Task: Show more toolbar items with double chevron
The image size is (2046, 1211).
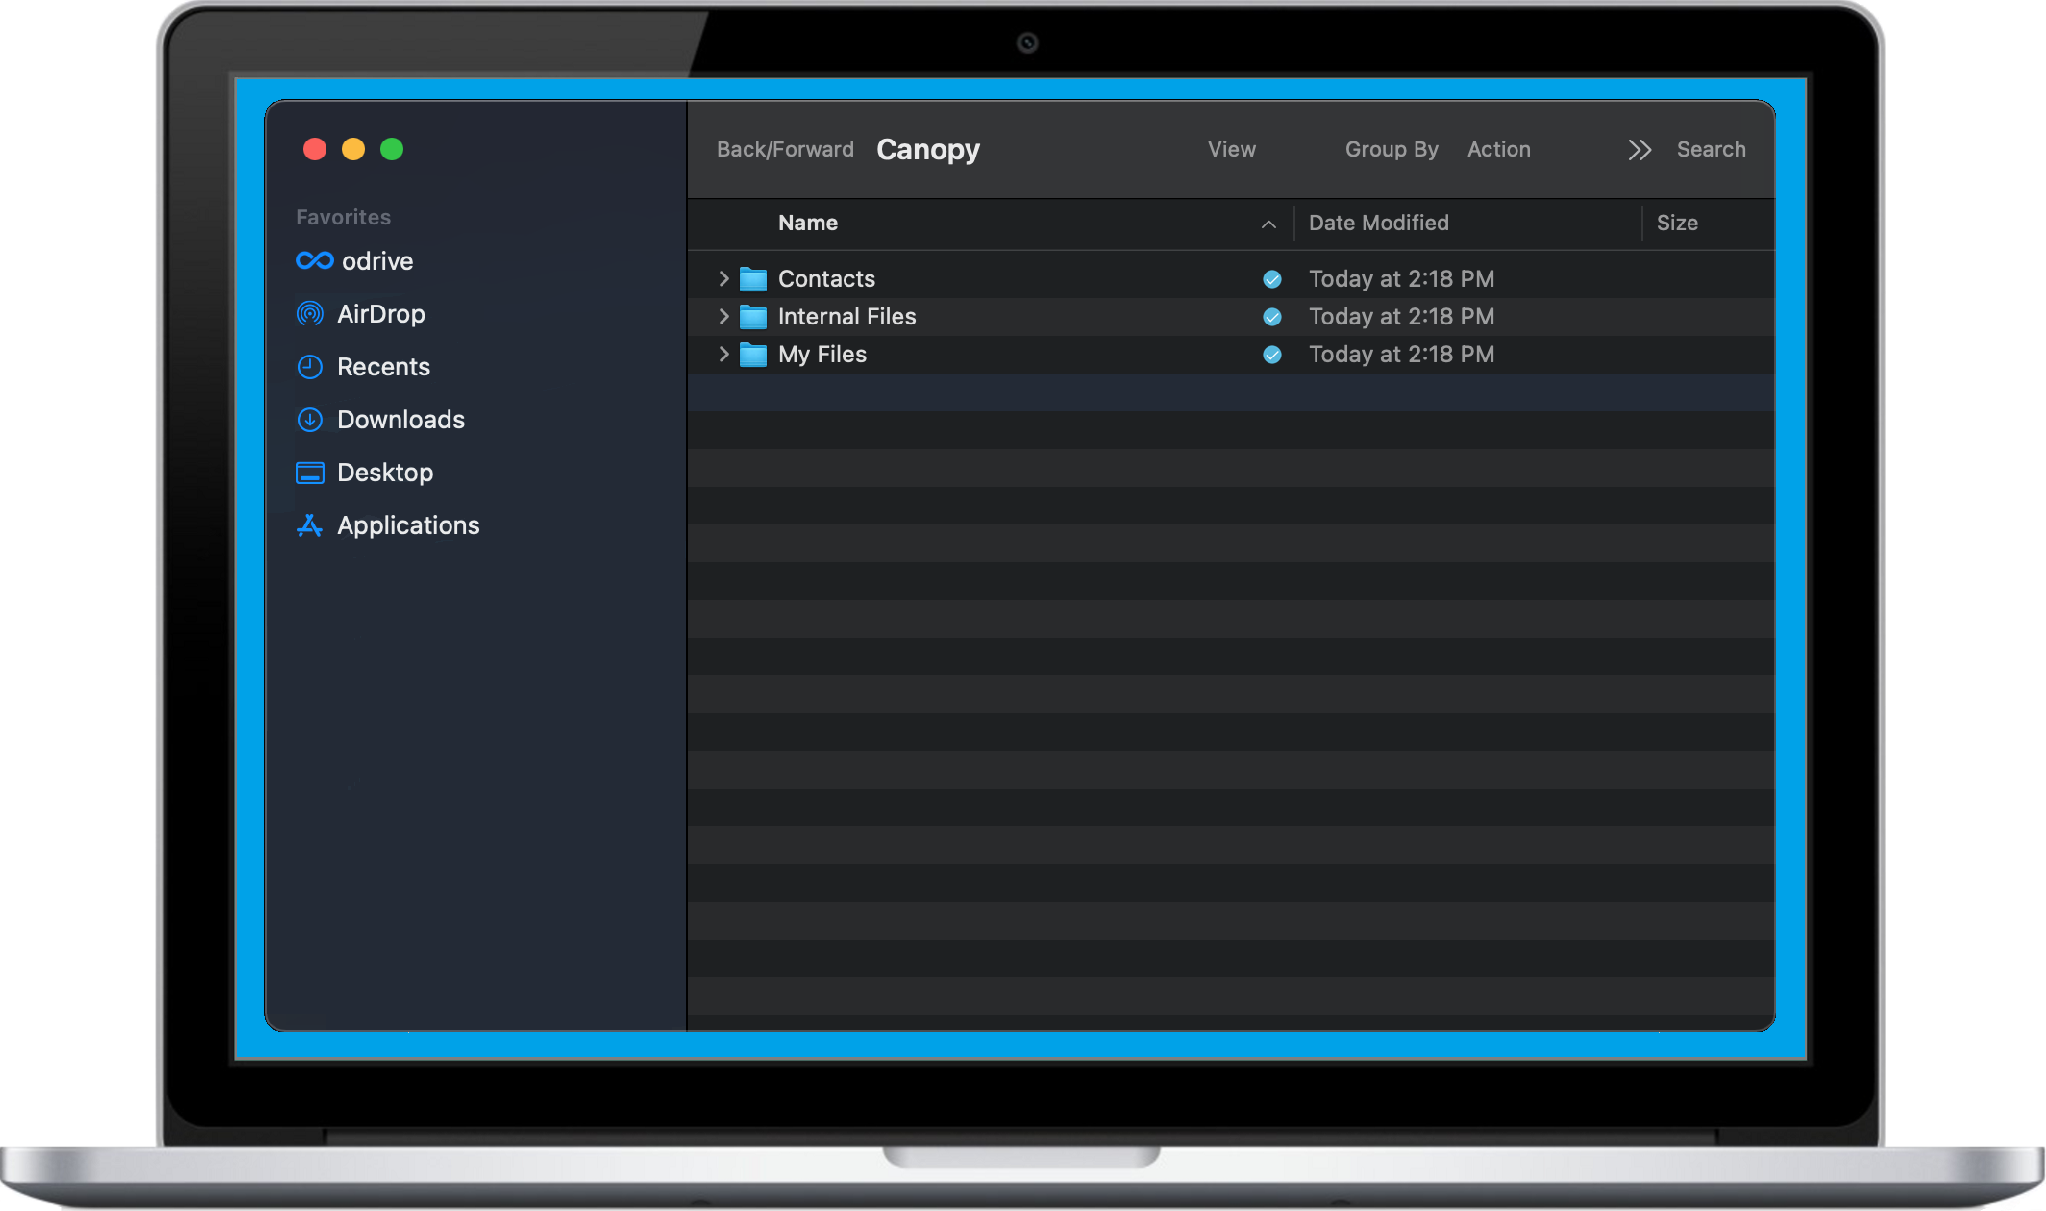Action: [x=1639, y=150]
